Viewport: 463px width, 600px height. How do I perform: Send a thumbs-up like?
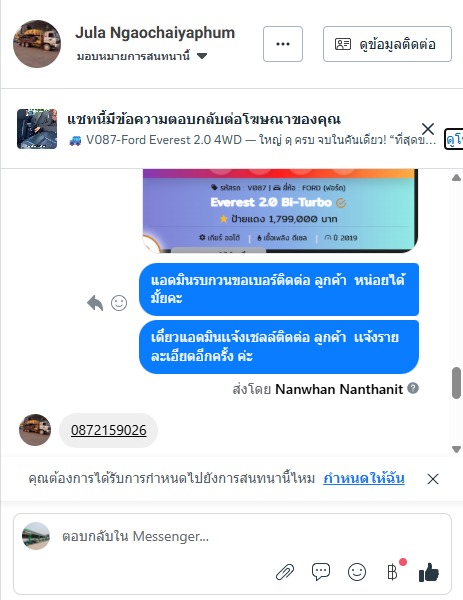[429, 572]
